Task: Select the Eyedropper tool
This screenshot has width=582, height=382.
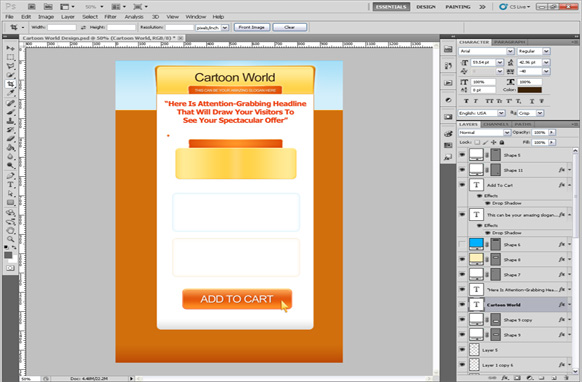Action: click(x=10, y=93)
